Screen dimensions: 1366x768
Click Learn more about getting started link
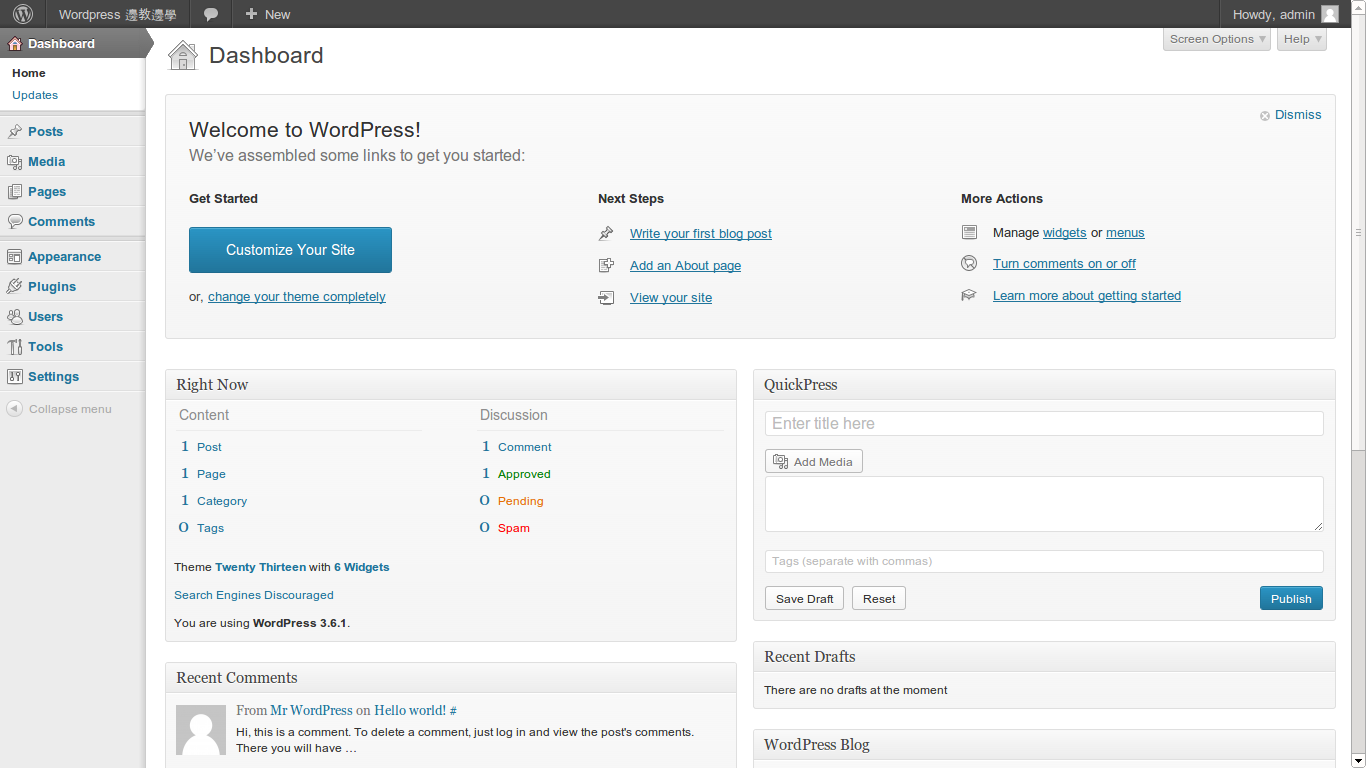[1087, 295]
